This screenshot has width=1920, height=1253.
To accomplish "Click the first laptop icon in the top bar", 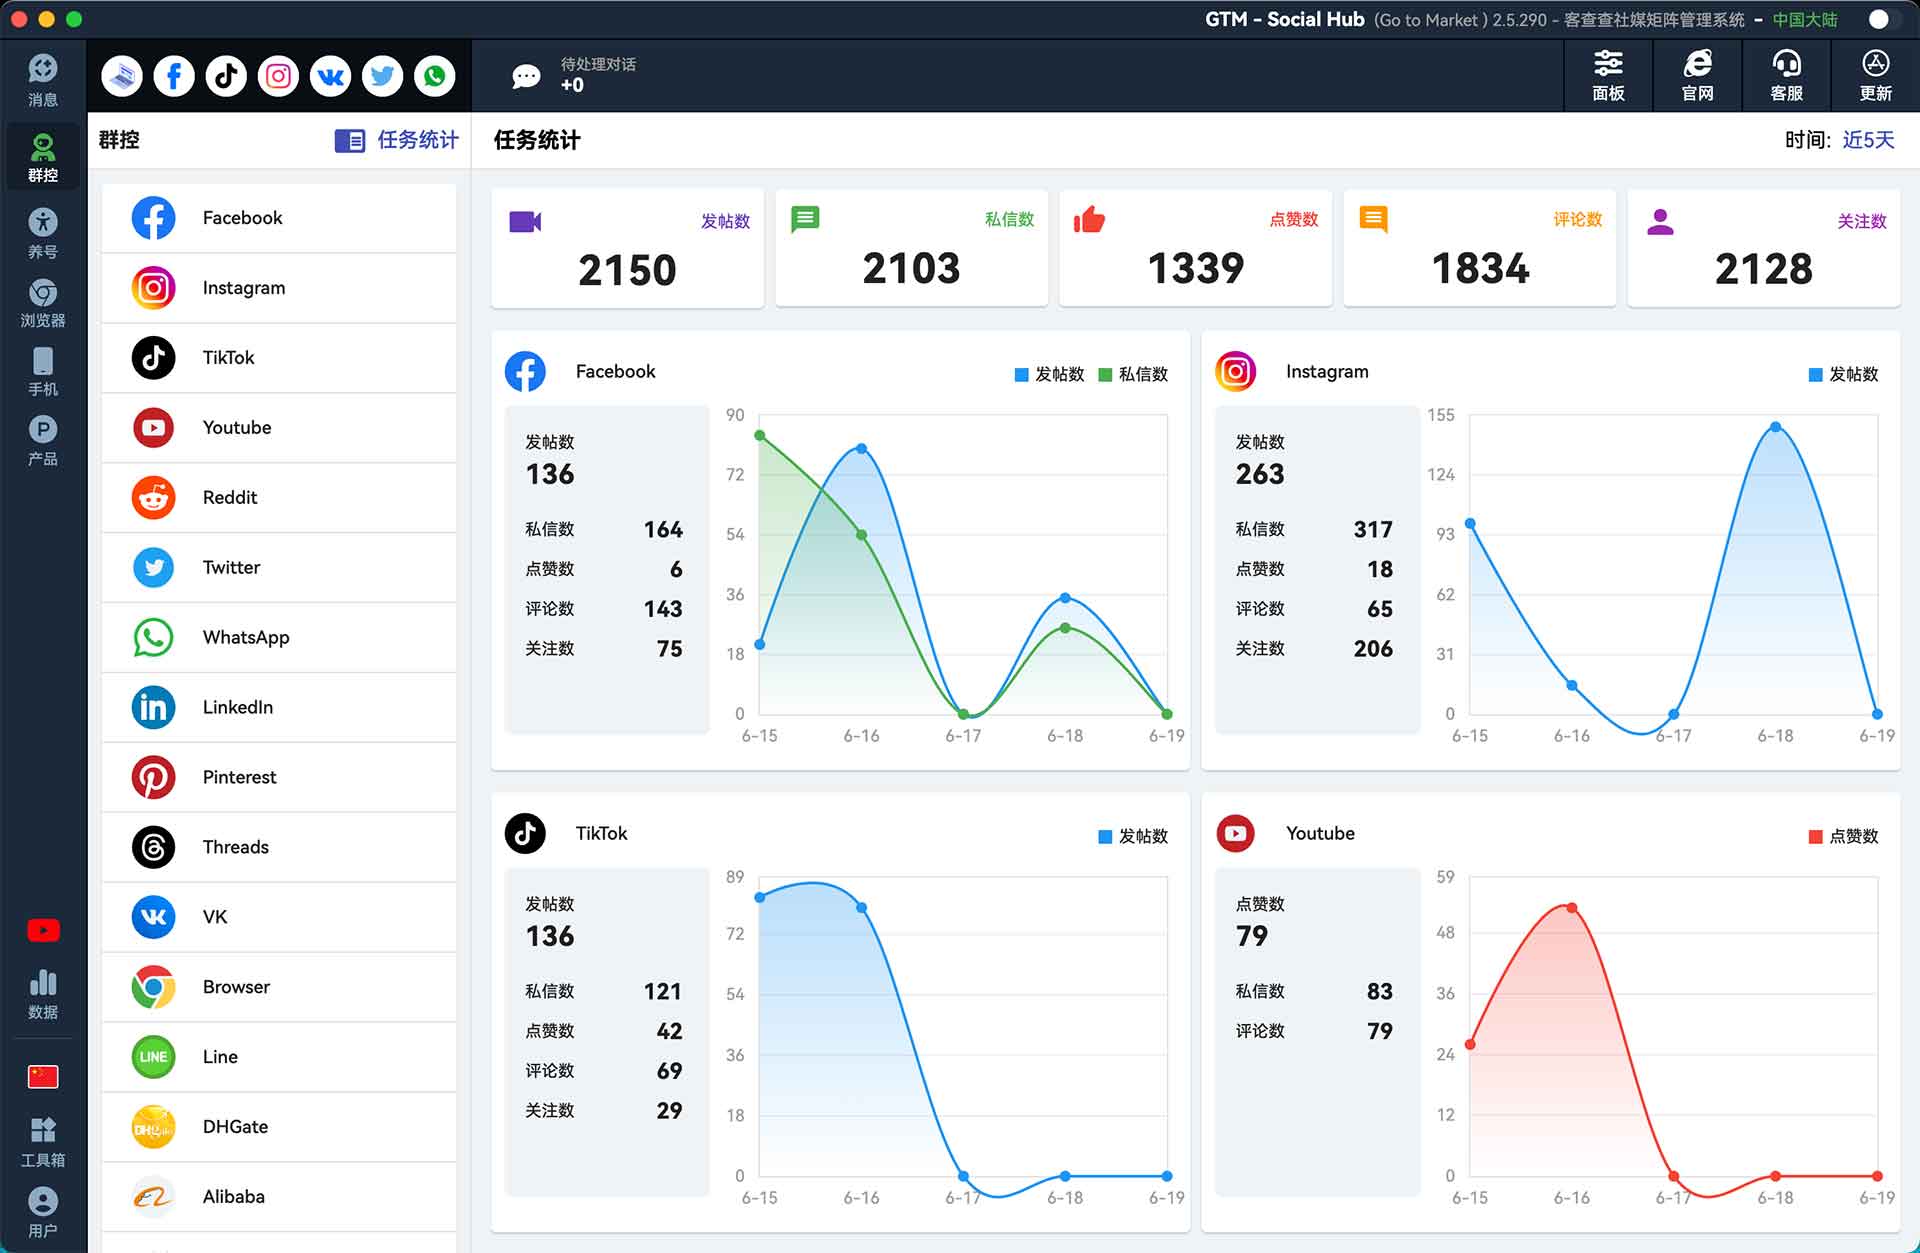I will pos(122,76).
